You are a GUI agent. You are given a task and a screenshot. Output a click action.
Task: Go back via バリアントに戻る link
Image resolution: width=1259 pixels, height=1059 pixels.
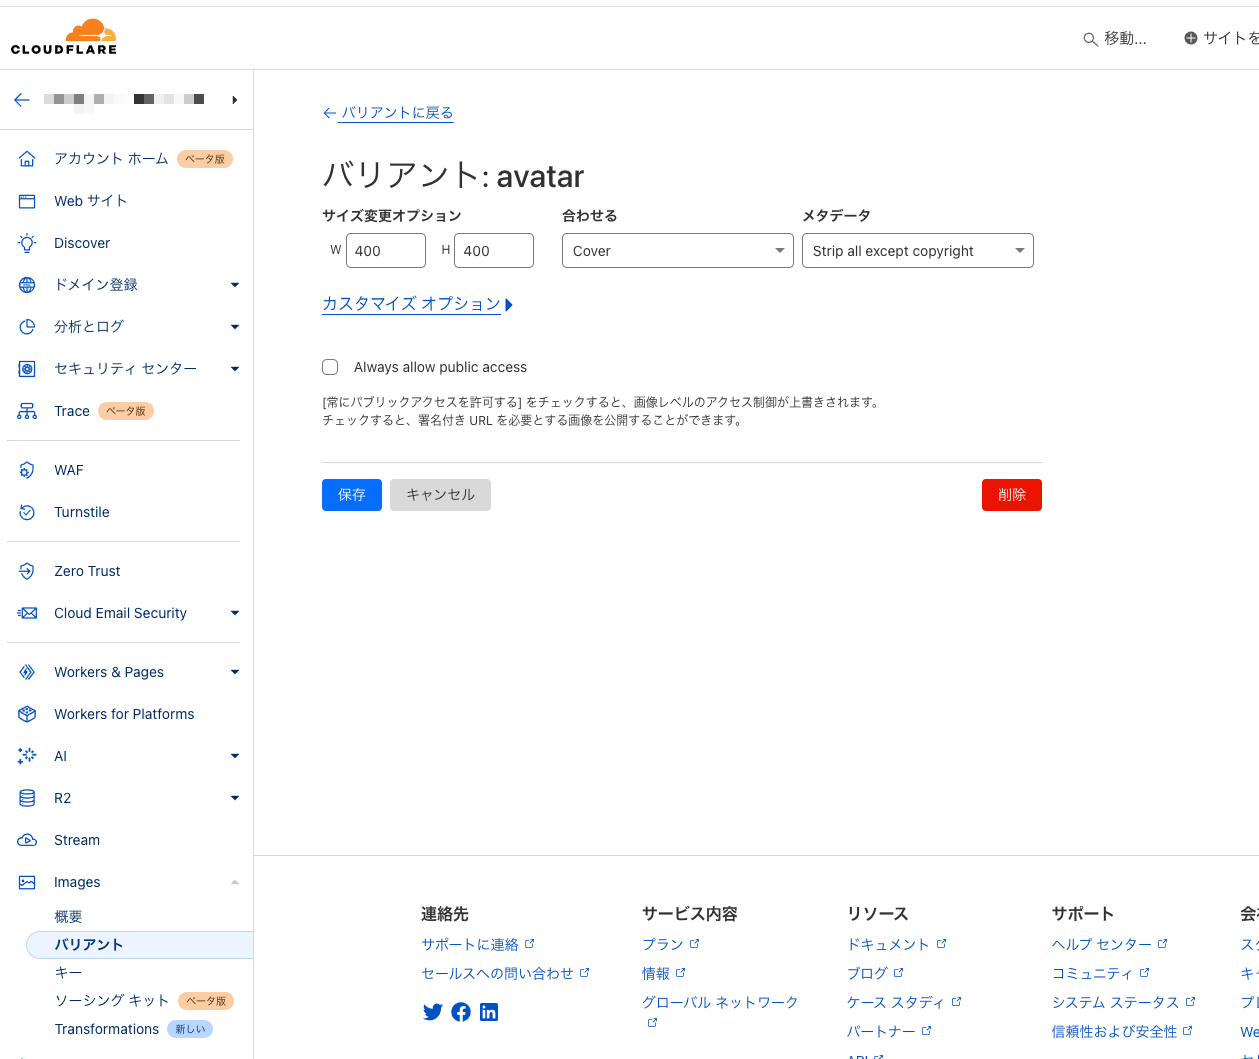point(388,113)
